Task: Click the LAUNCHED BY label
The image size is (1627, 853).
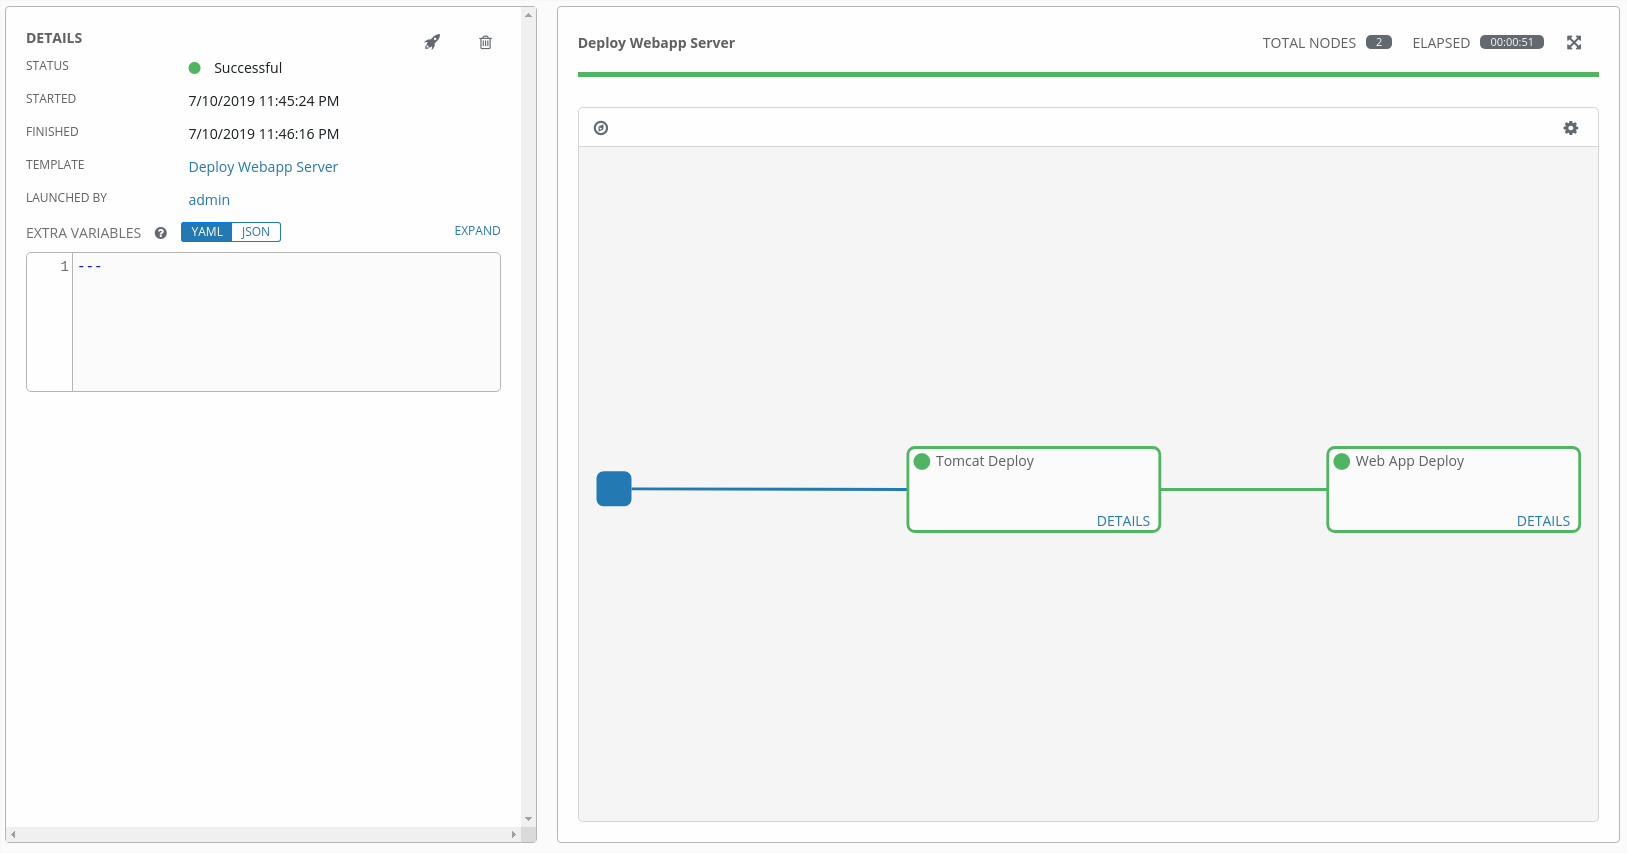Action: tap(66, 198)
